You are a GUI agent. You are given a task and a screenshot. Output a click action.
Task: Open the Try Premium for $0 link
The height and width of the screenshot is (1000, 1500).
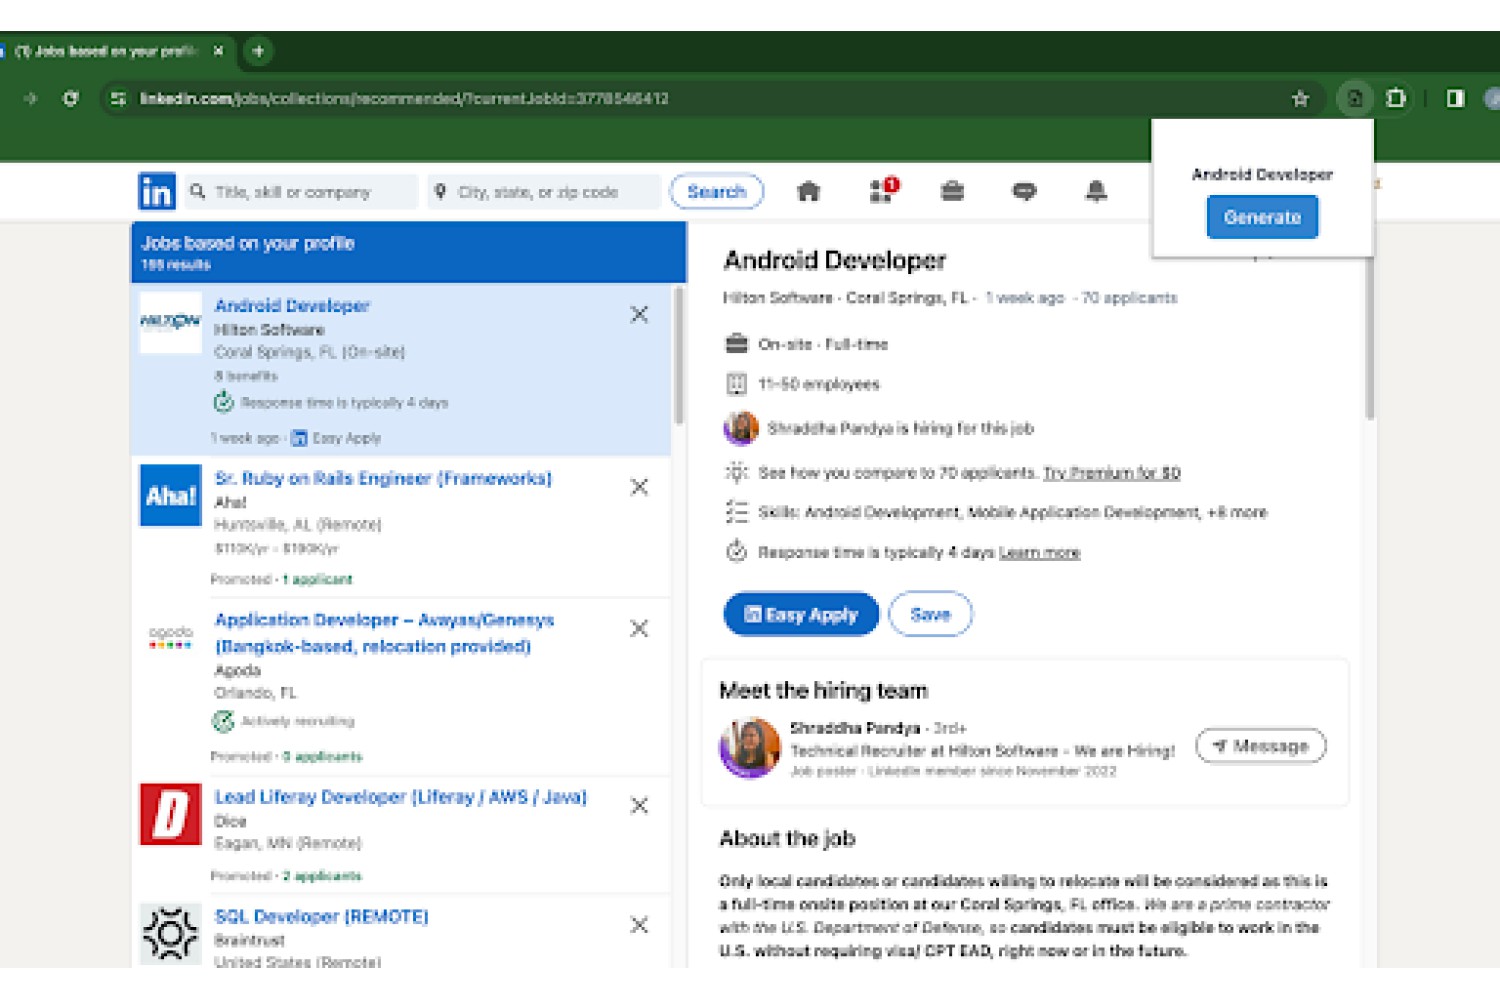pyautogui.click(x=1112, y=473)
